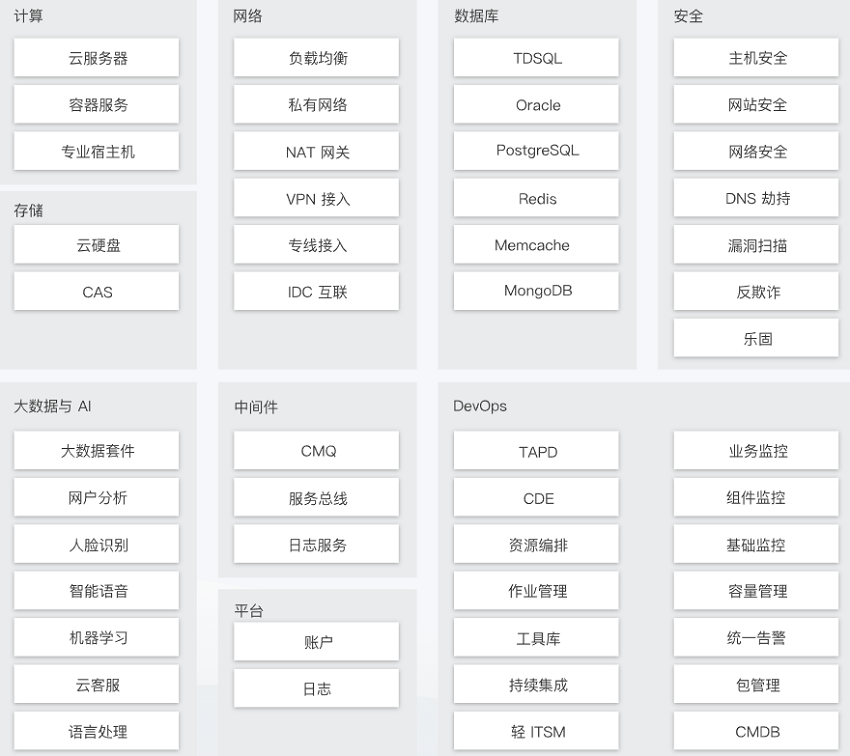Open the TDSQL database card

tap(536, 57)
